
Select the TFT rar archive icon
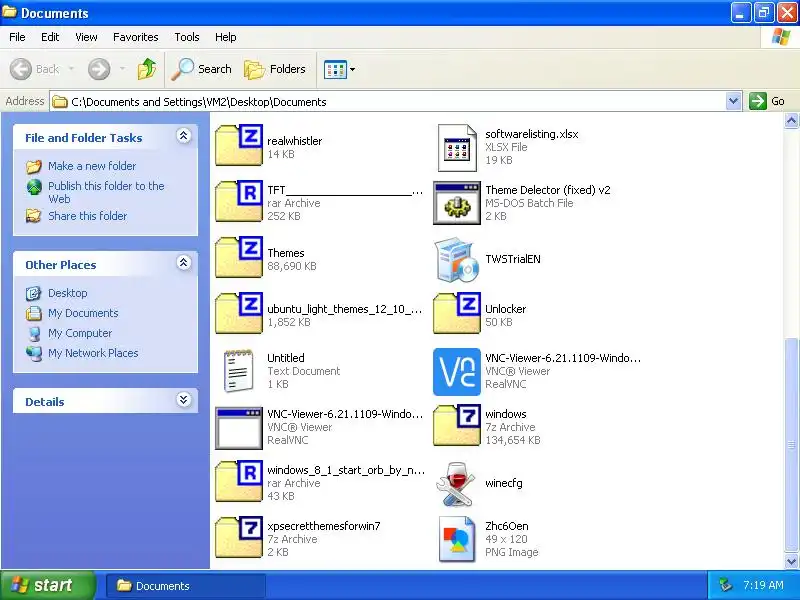click(239, 202)
